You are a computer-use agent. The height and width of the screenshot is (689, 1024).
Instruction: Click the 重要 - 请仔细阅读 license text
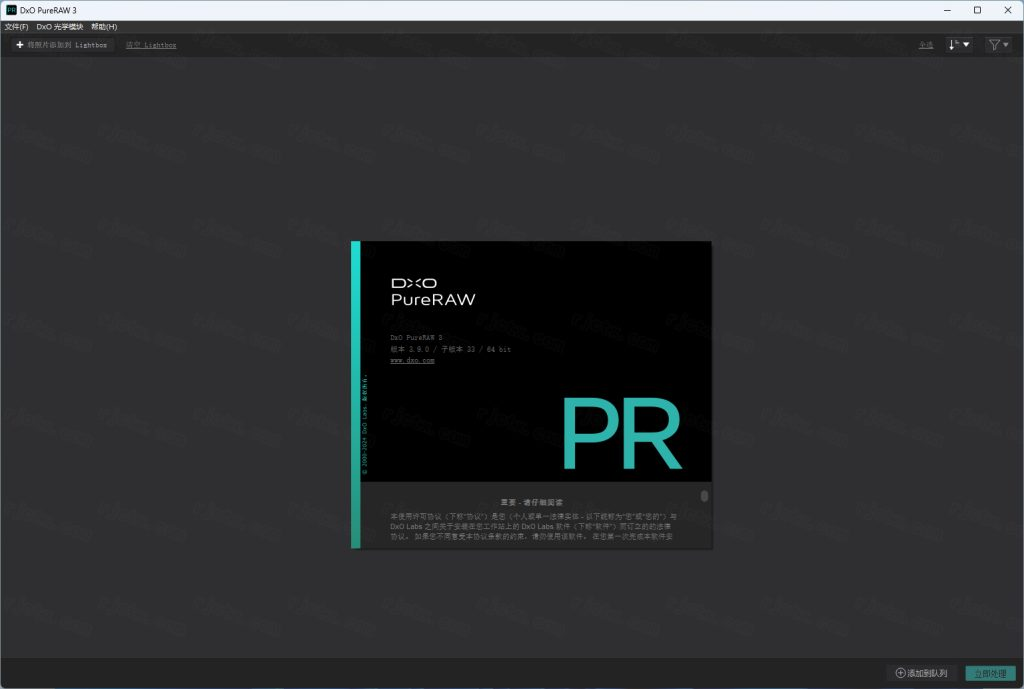coord(532,502)
